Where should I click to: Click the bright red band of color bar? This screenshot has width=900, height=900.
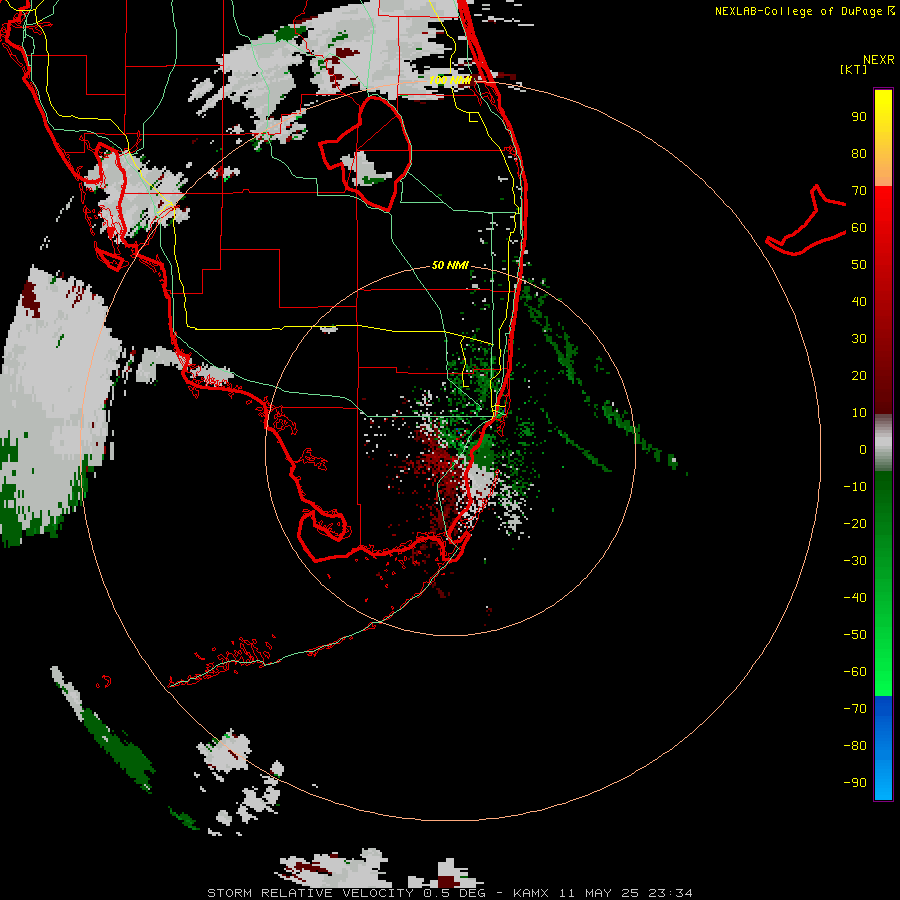883,212
